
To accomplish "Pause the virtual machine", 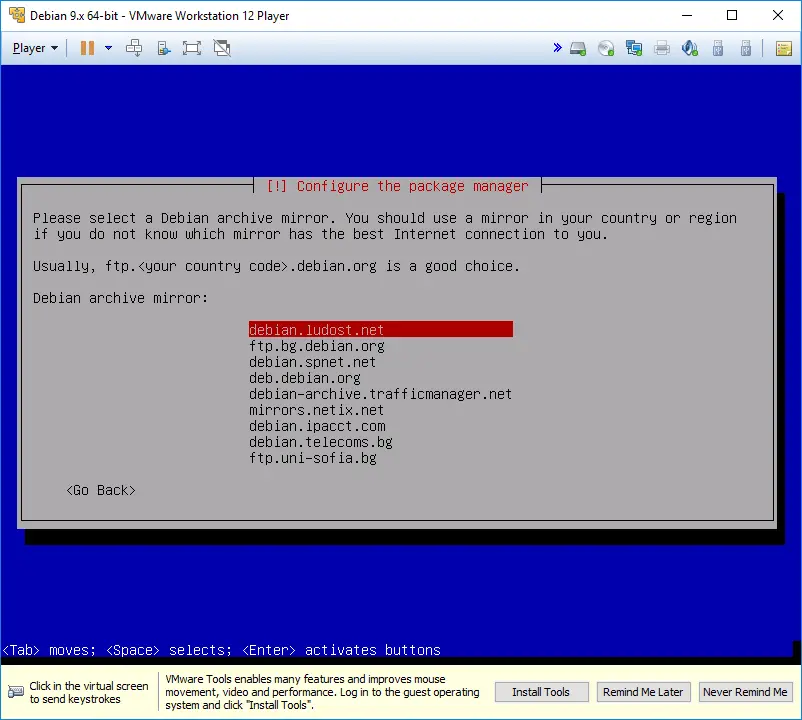I will point(87,48).
